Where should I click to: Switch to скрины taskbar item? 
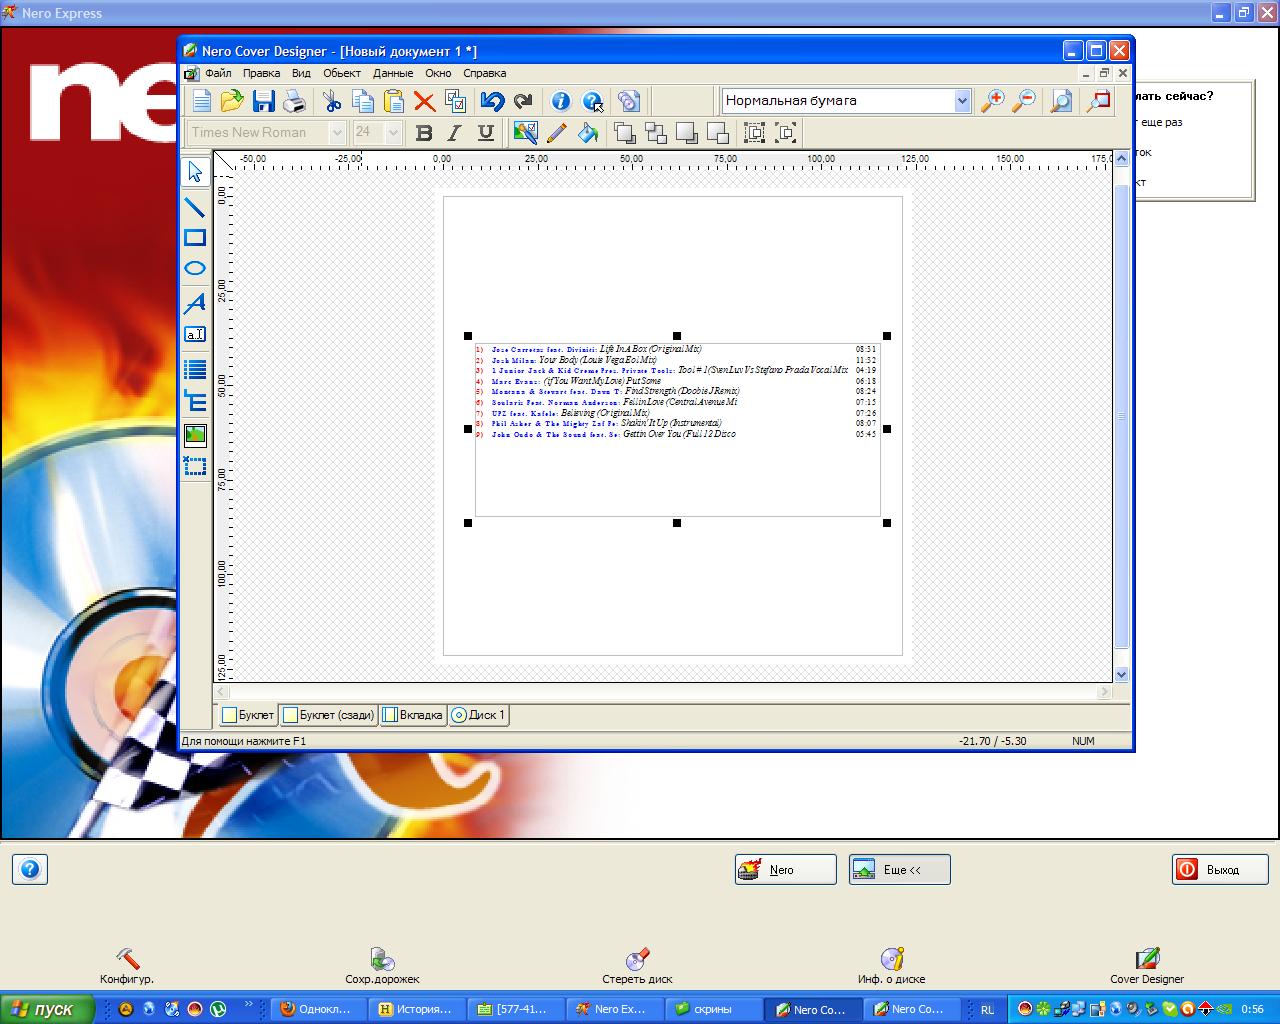tap(713, 1009)
